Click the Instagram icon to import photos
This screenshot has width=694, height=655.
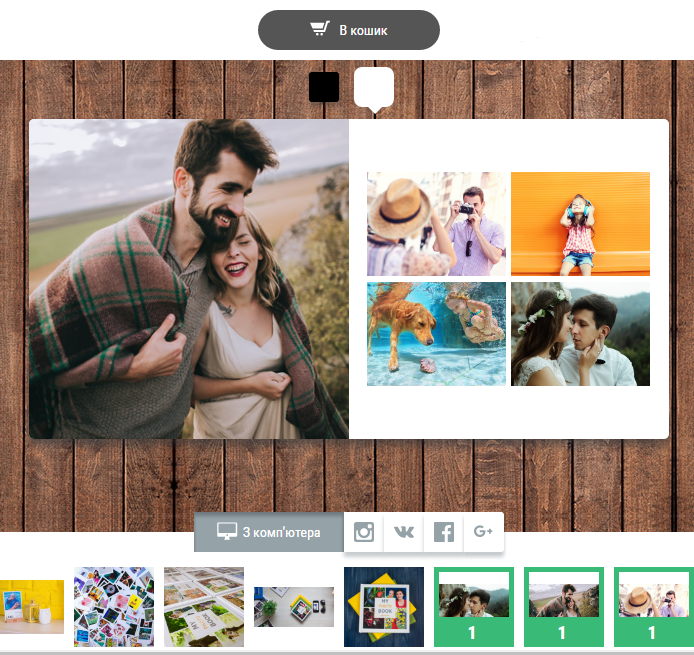click(364, 532)
